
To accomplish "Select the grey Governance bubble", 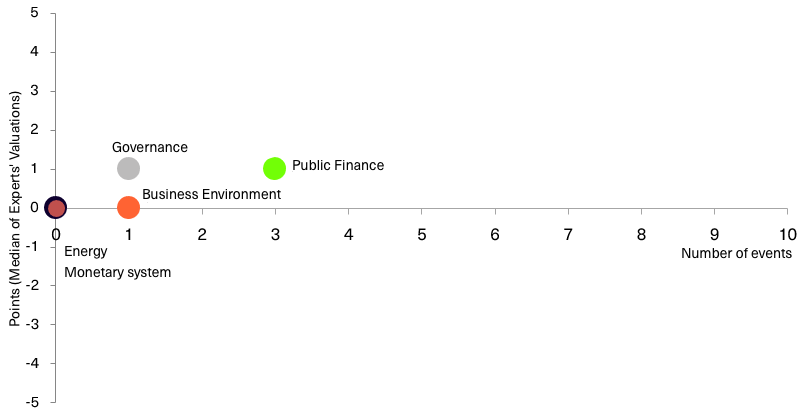I will point(128,168).
